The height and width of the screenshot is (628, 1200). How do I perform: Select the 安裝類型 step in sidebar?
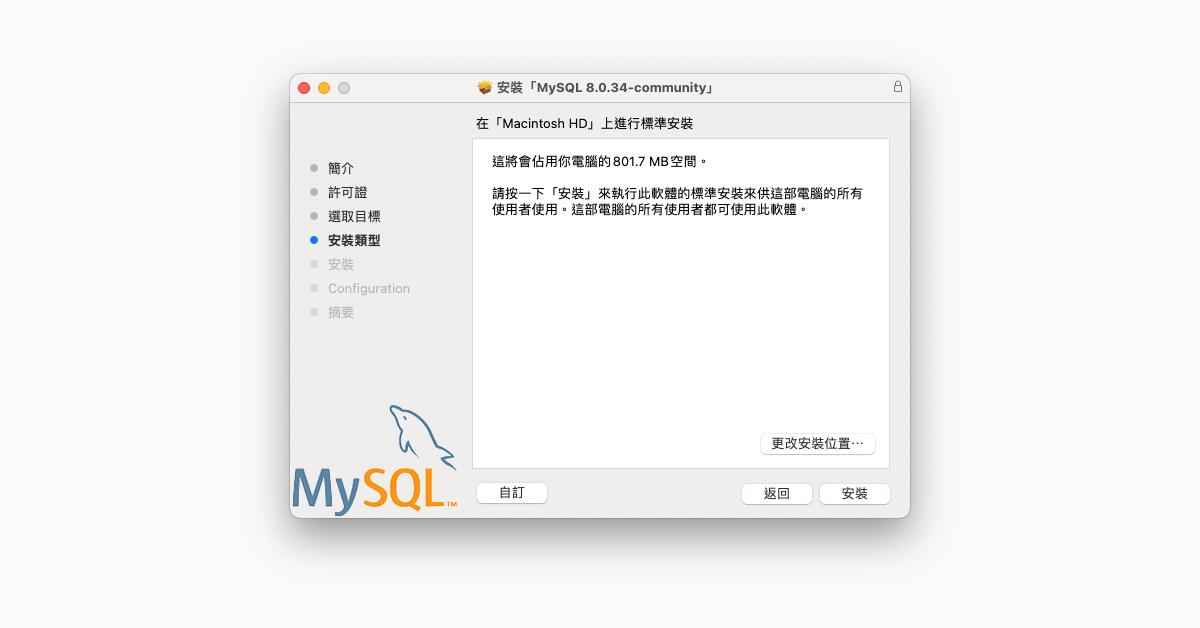(x=354, y=240)
